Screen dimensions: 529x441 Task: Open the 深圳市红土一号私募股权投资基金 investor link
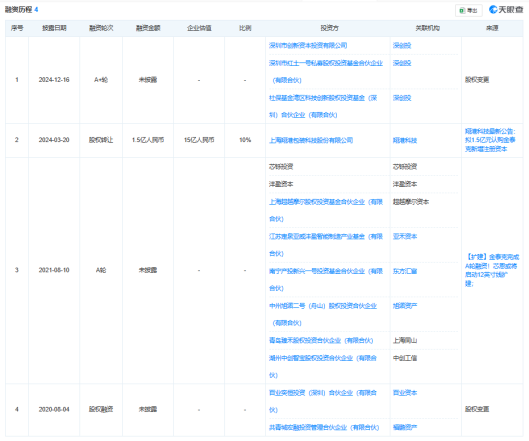(x=326, y=72)
